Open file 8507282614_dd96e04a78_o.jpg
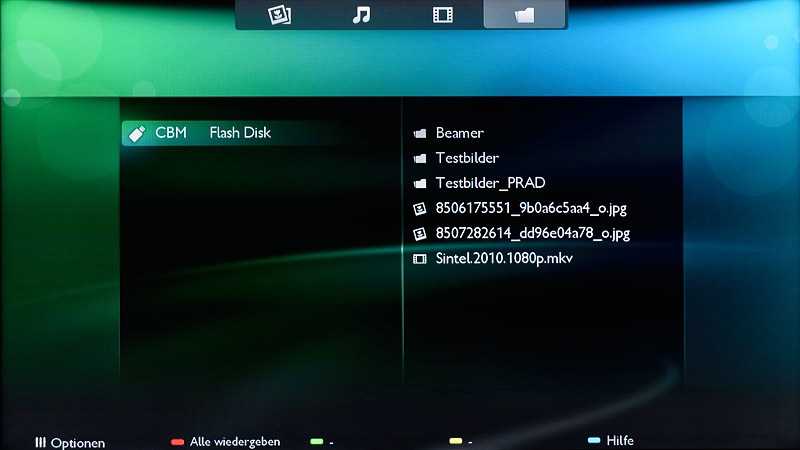The width and height of the screenshot is (800, 450). pos(533,233)
